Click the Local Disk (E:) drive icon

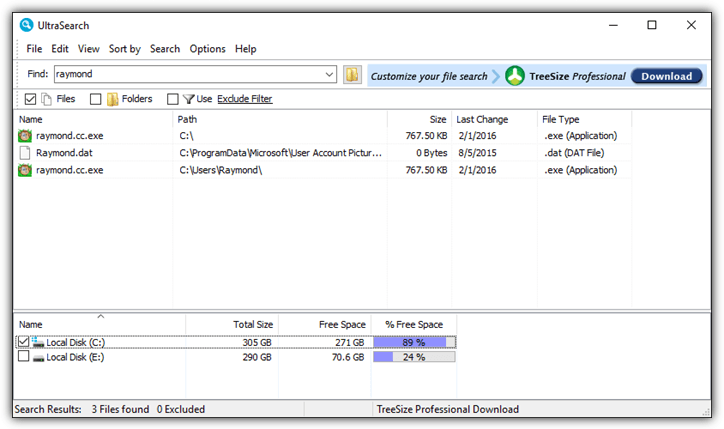(x=38, y=358)
